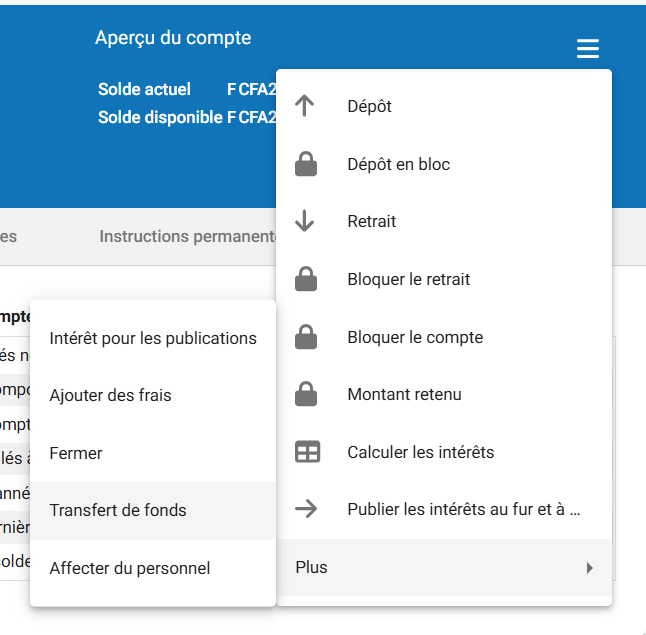Select Montant retenu menu item
The width and height of the screenshot is (646, 635).
[404, 394]
